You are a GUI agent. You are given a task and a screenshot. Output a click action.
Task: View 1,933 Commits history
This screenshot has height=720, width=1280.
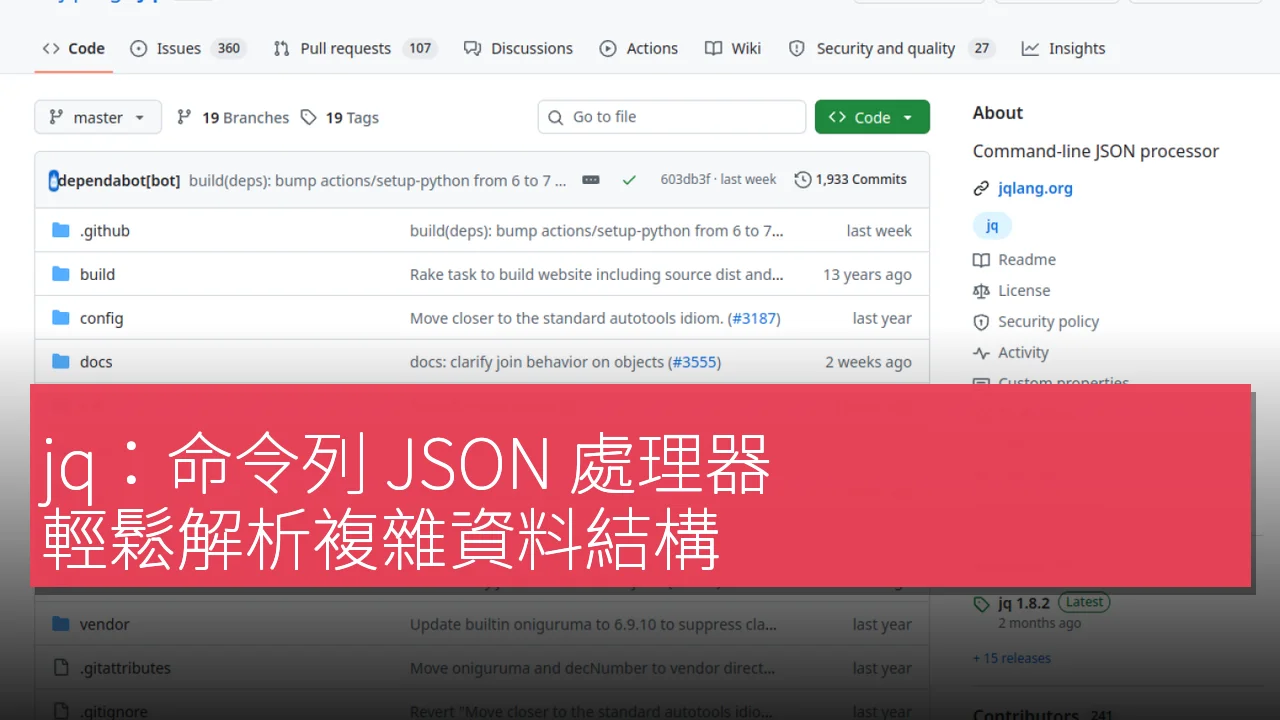[x=851, y=179]
